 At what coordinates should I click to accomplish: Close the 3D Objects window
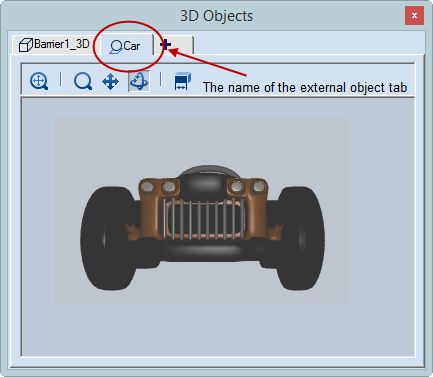[x=414, y=15]
